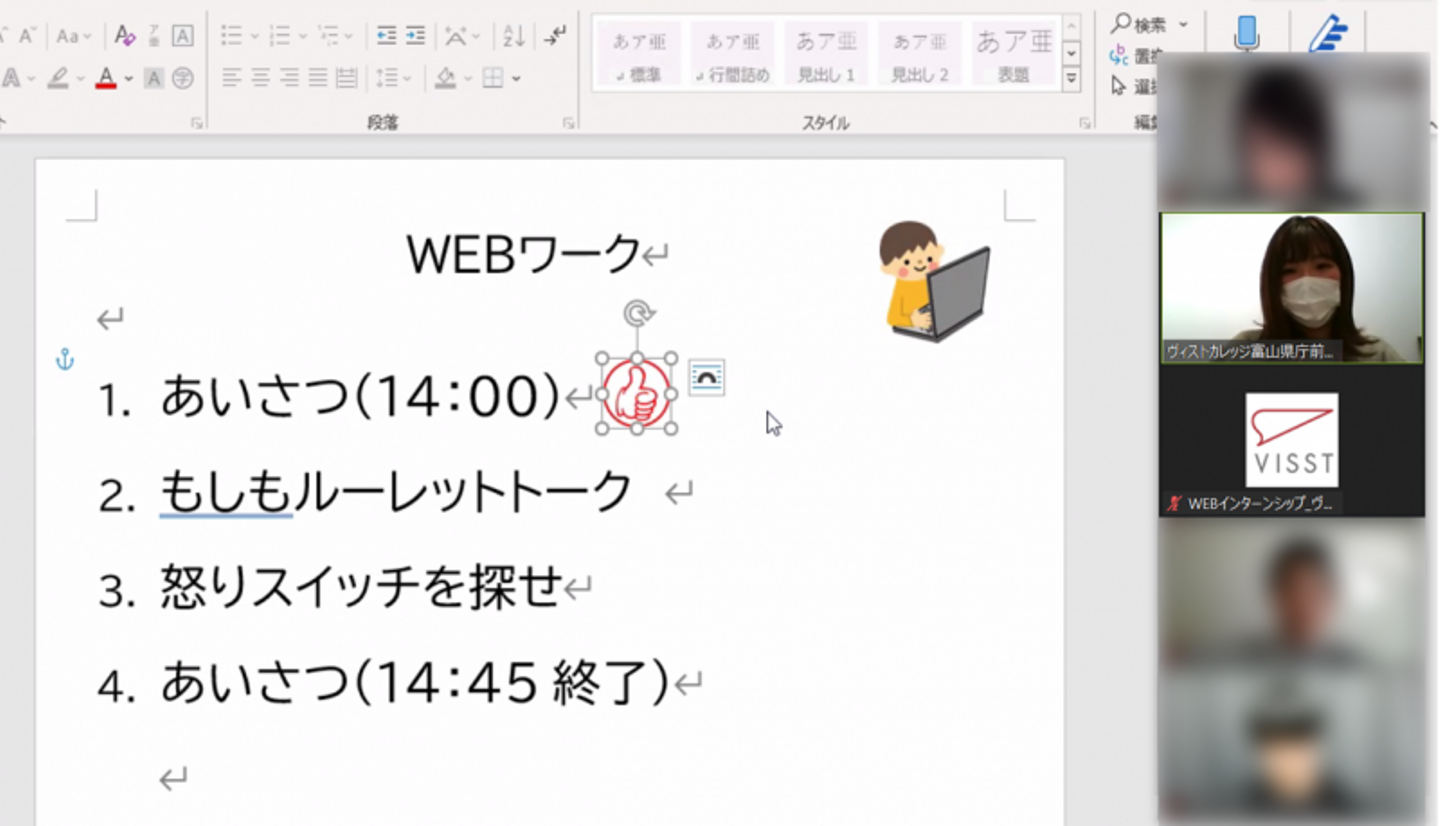Open the multilevel list dropdown arrow

tap(348, 37)
